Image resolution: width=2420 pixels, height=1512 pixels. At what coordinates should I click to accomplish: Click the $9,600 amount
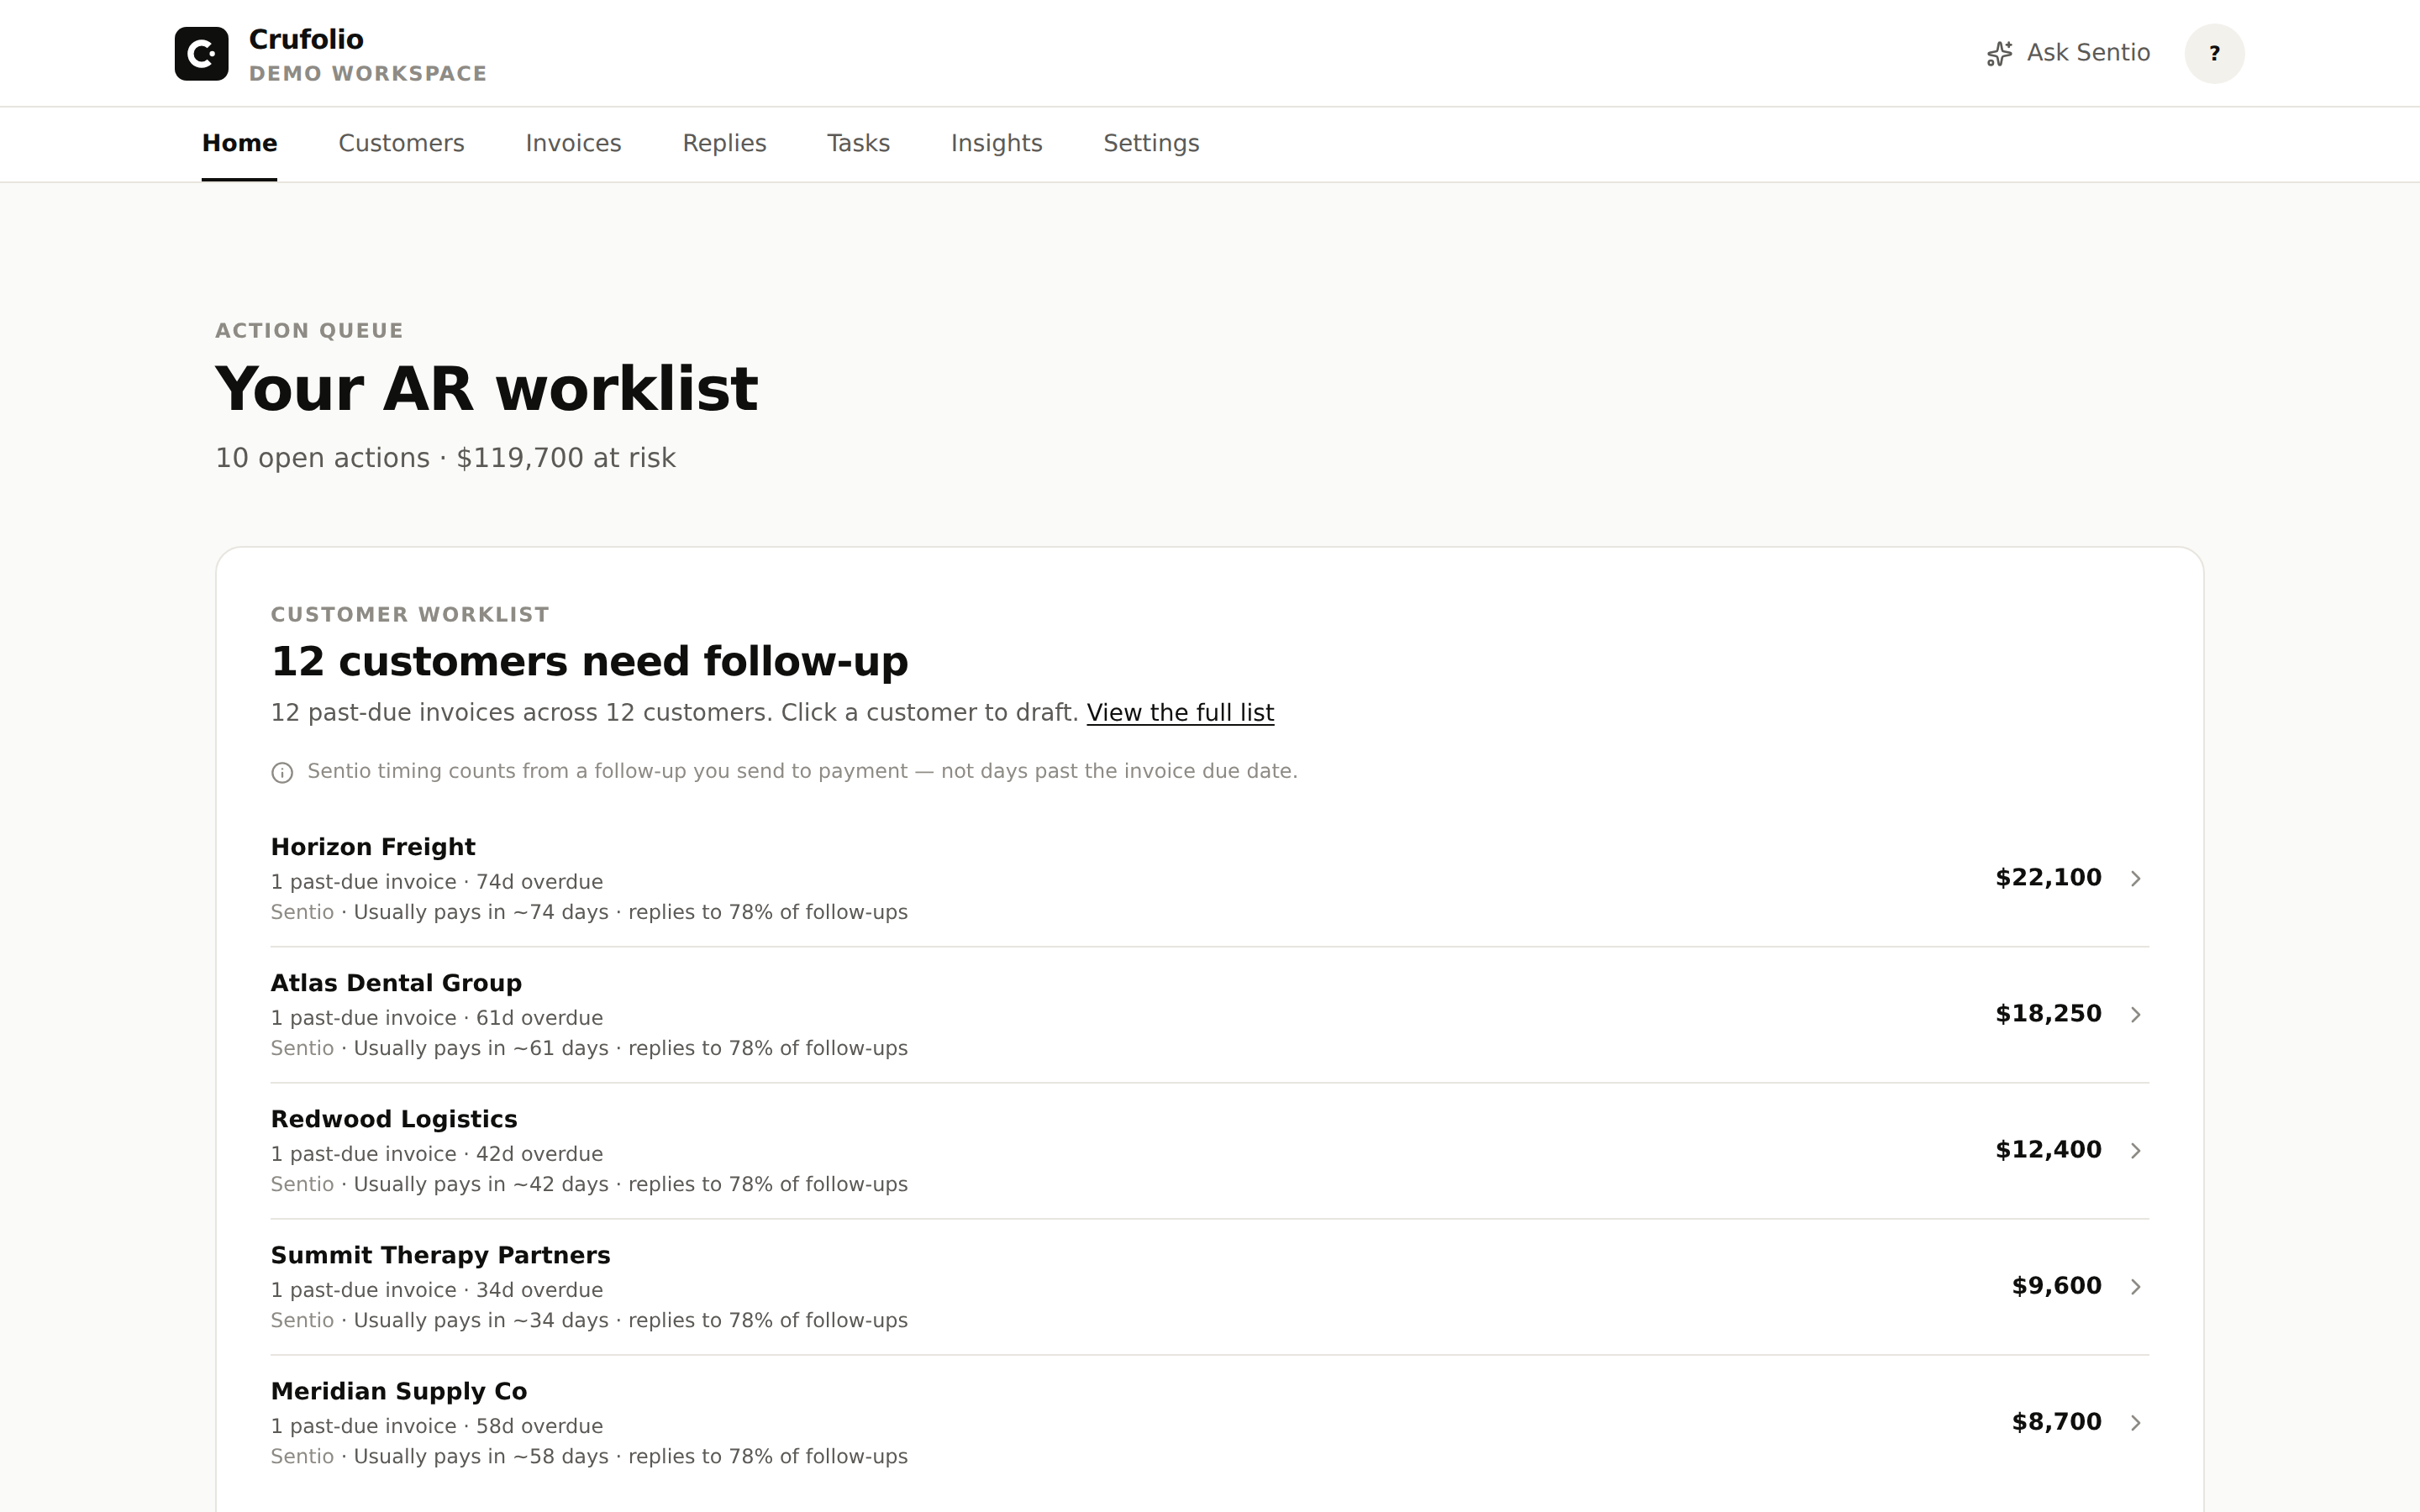pyautogui.click(x=2056, y=1285)
